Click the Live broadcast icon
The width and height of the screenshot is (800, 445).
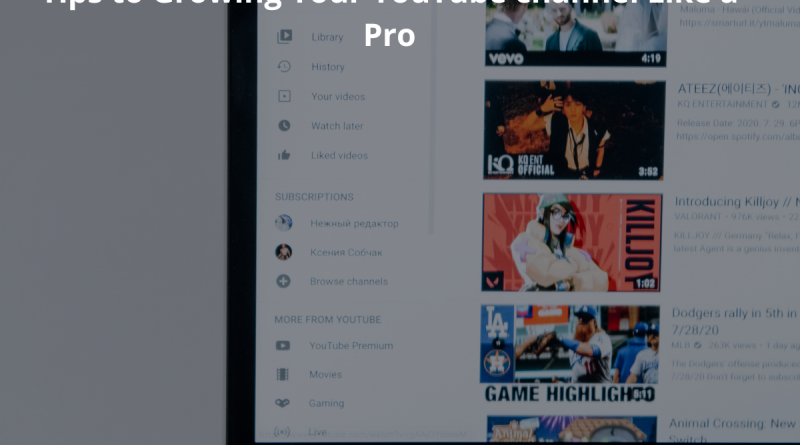284,432
